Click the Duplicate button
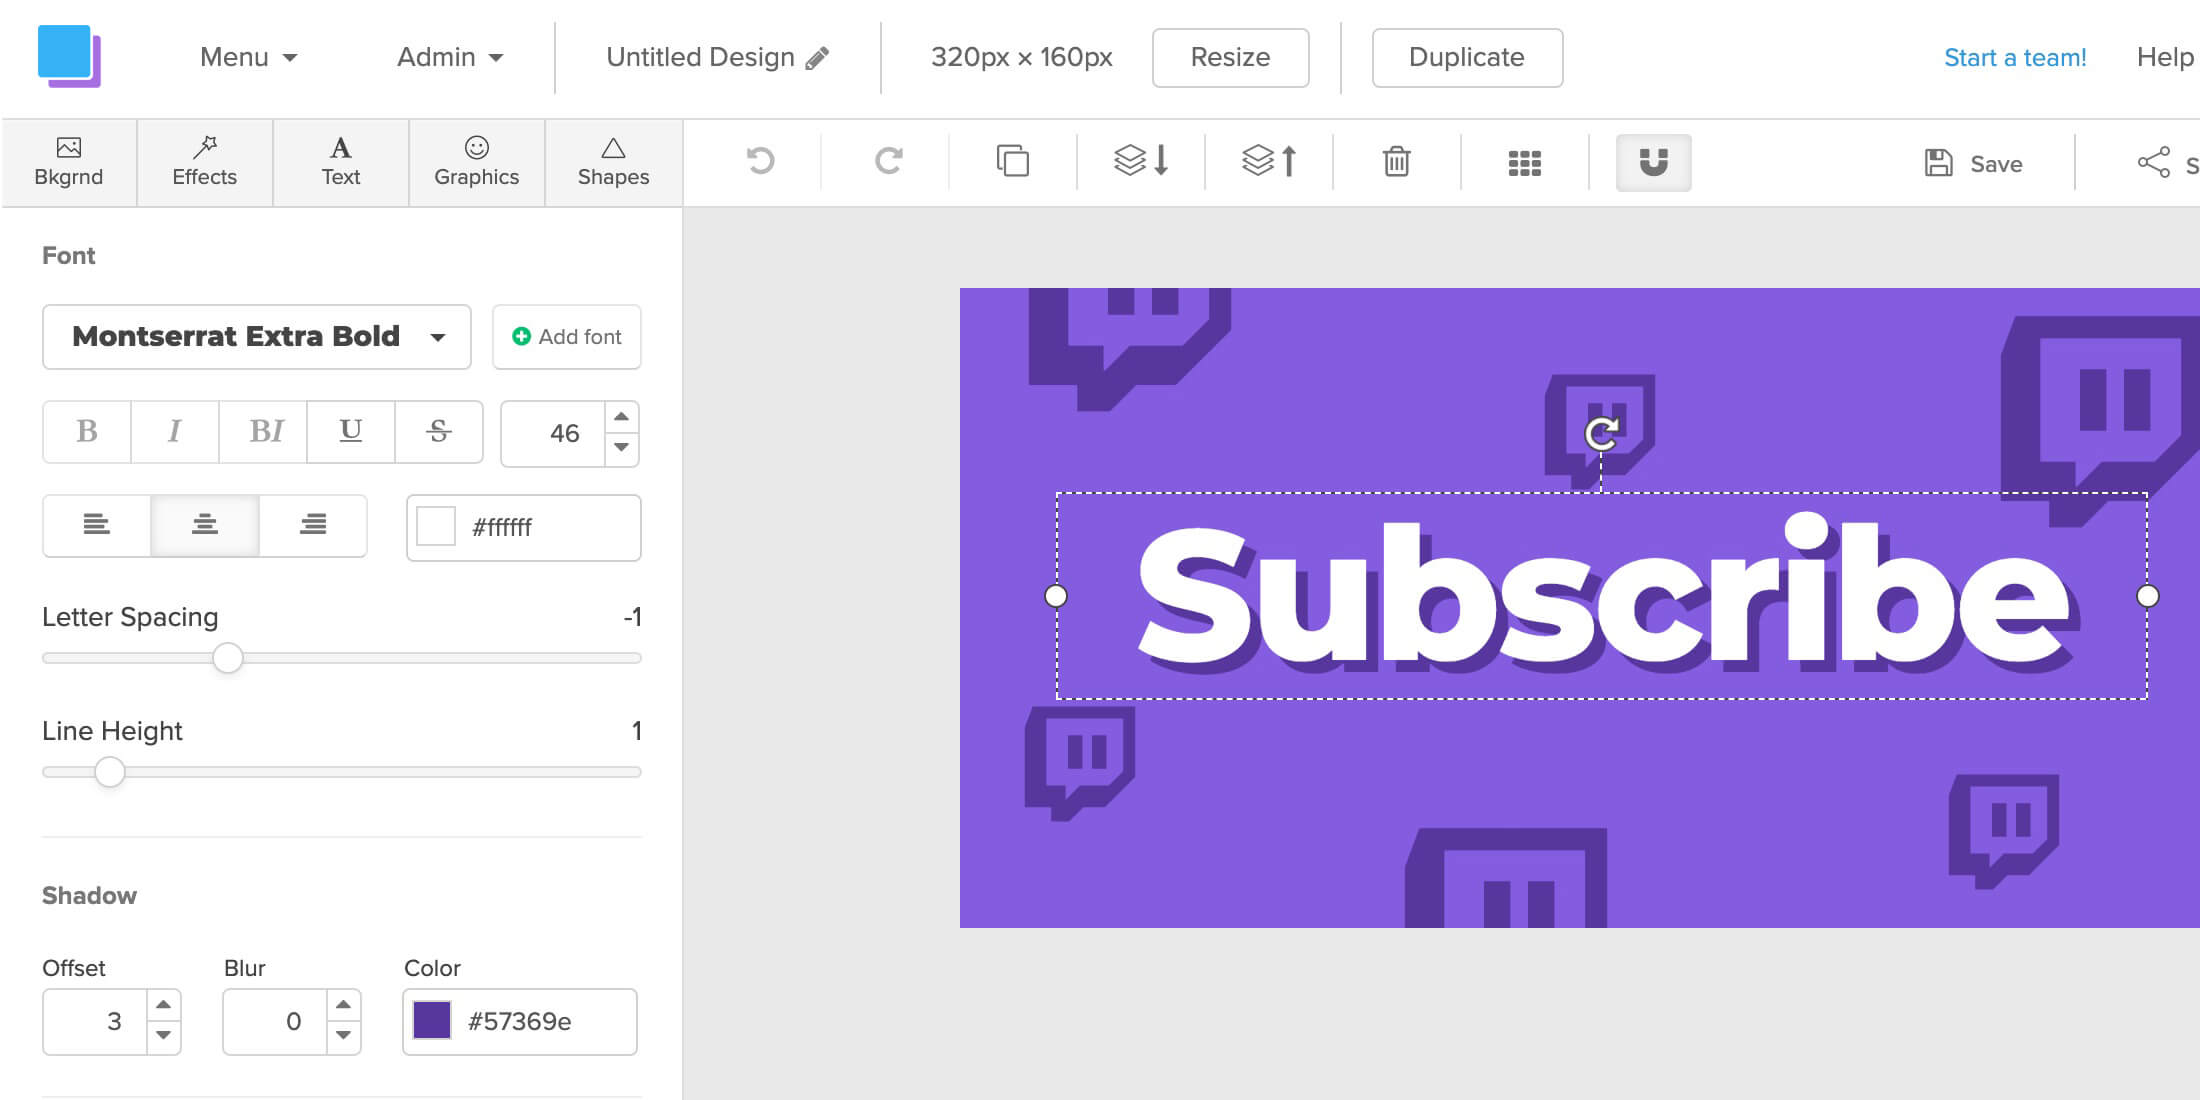 click(1467, 58)
